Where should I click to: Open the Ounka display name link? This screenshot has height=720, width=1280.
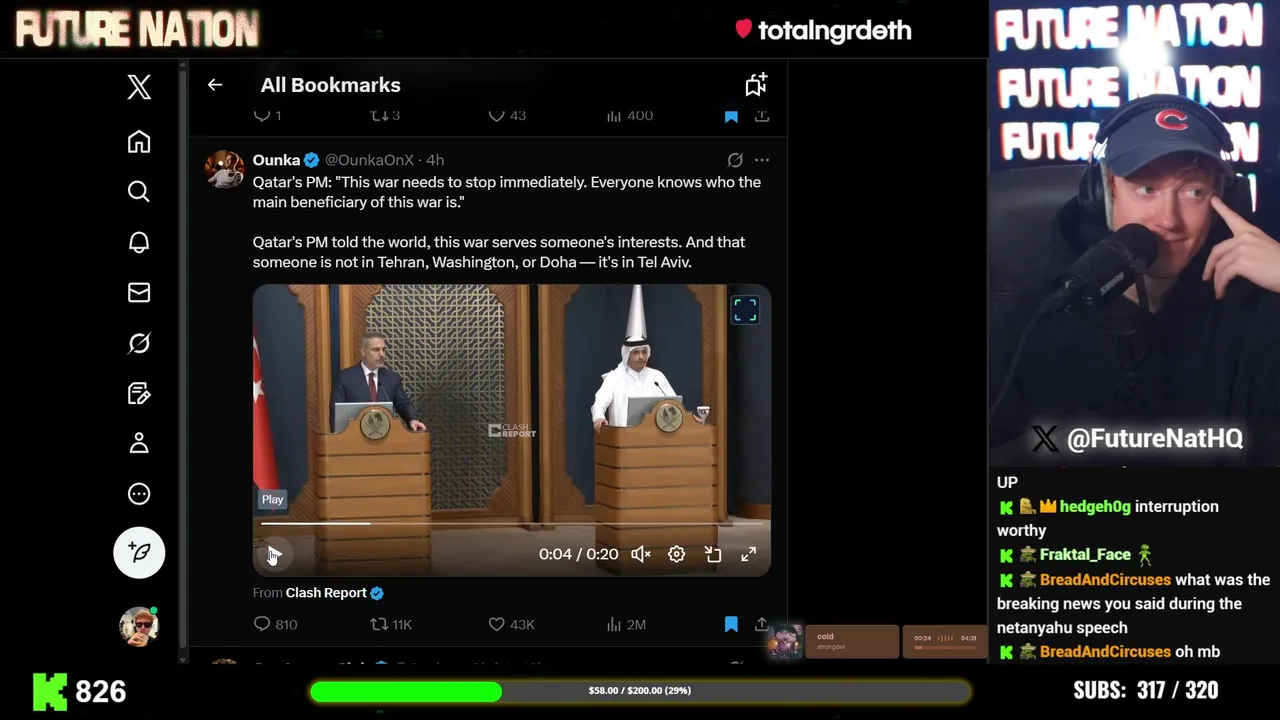[277, 160]
